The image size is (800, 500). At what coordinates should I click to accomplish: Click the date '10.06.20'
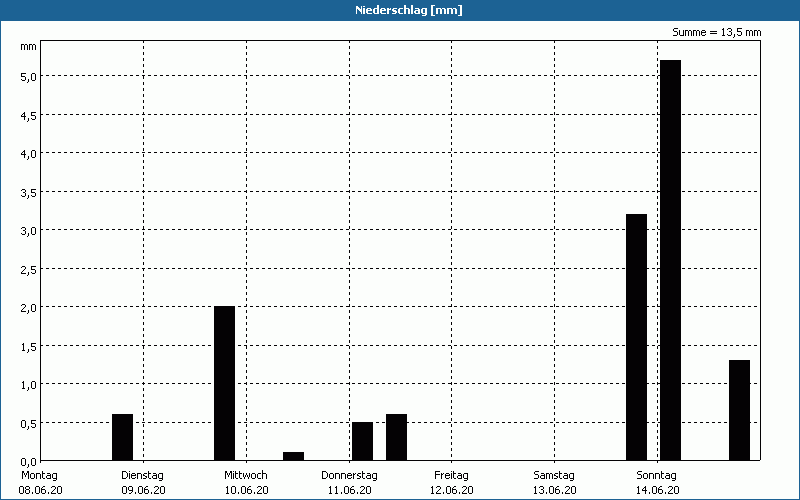(246, 490)
